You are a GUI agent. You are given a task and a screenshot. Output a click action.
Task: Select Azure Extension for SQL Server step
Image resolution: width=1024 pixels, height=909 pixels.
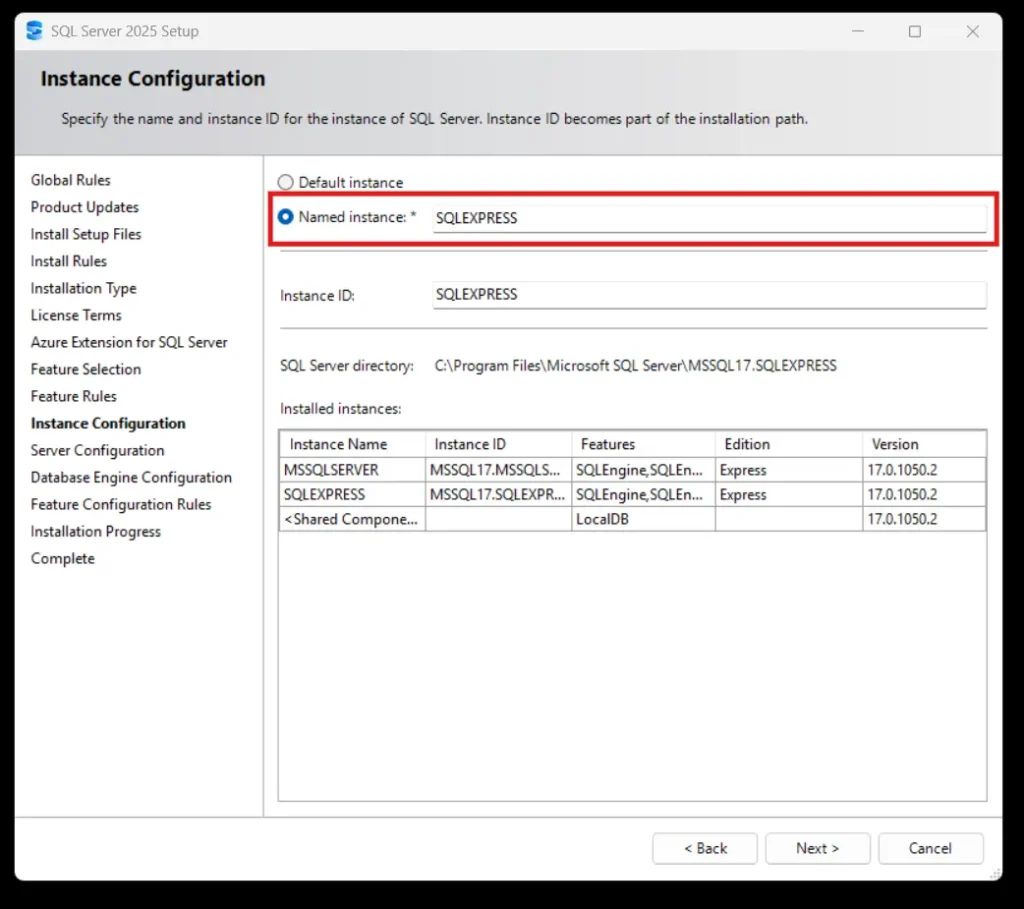click(x=129, y=342)
